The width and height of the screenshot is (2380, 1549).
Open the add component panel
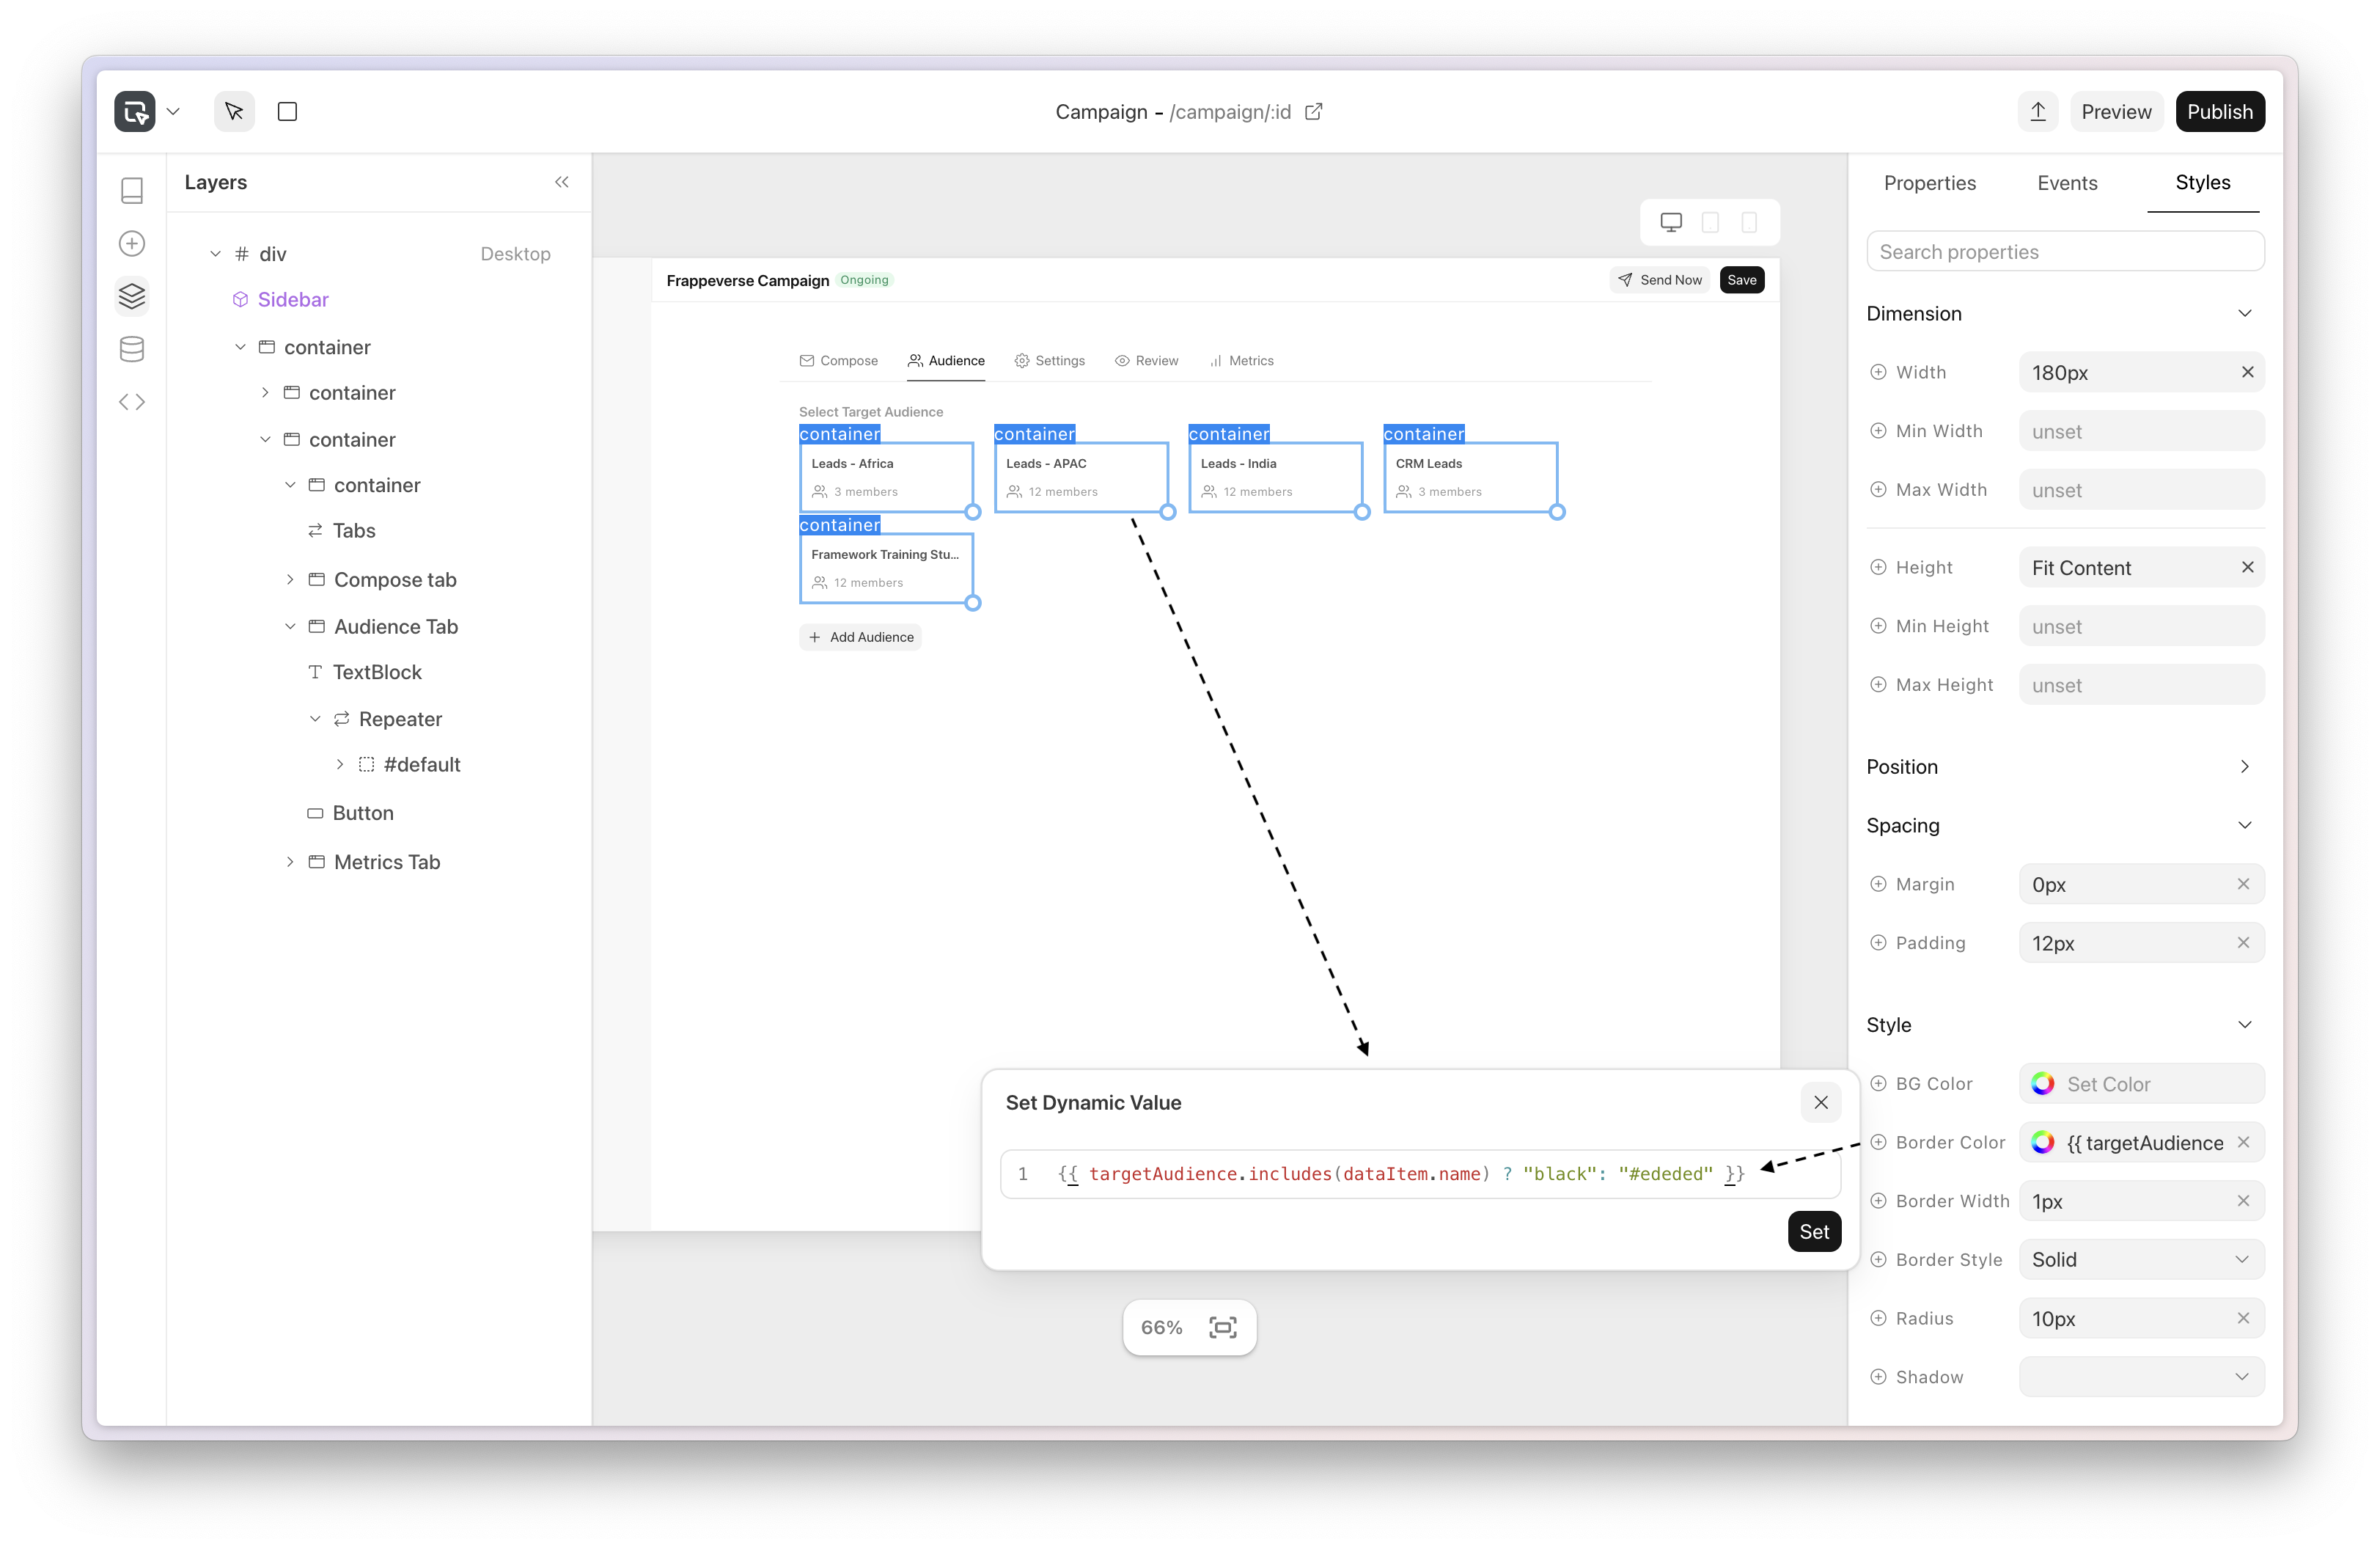(x=132, y=243)
